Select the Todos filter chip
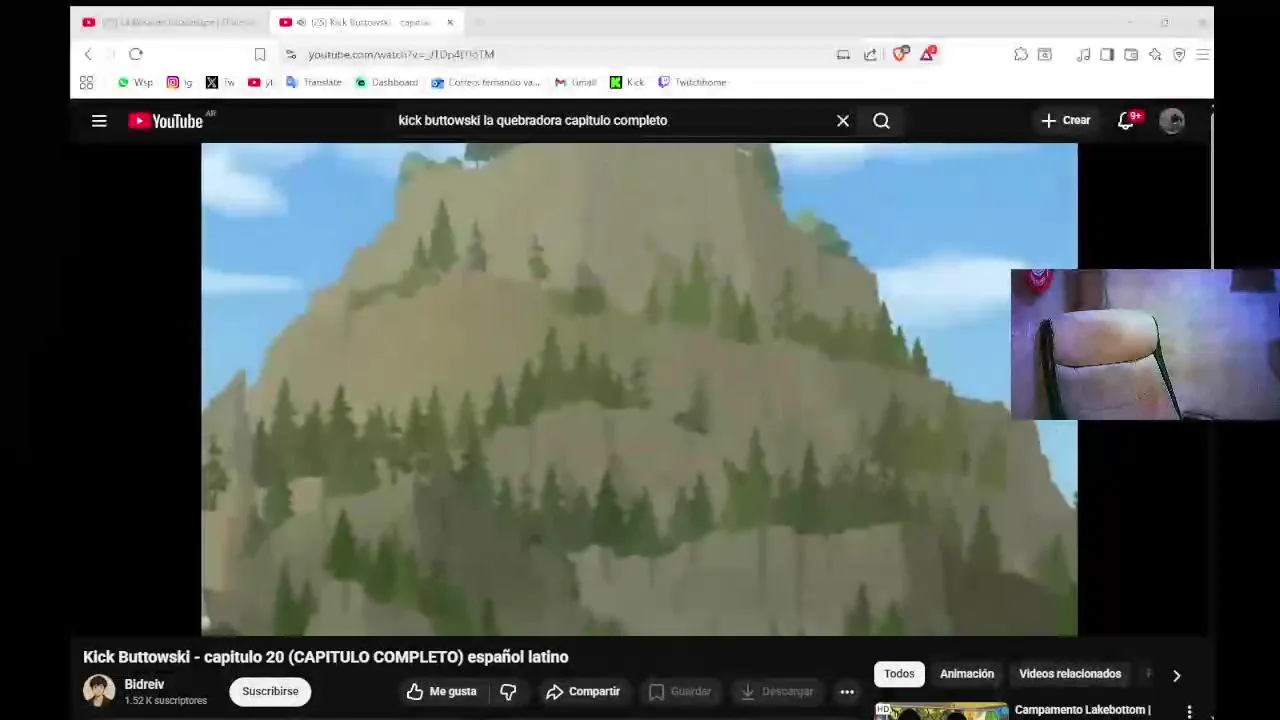This screenshot has height=720, width=1280. point(899,674)
